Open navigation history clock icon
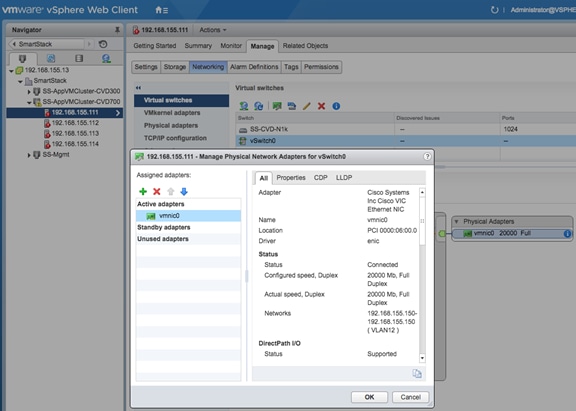This screenshot has width=576, height=411. [x=103, y=44]
